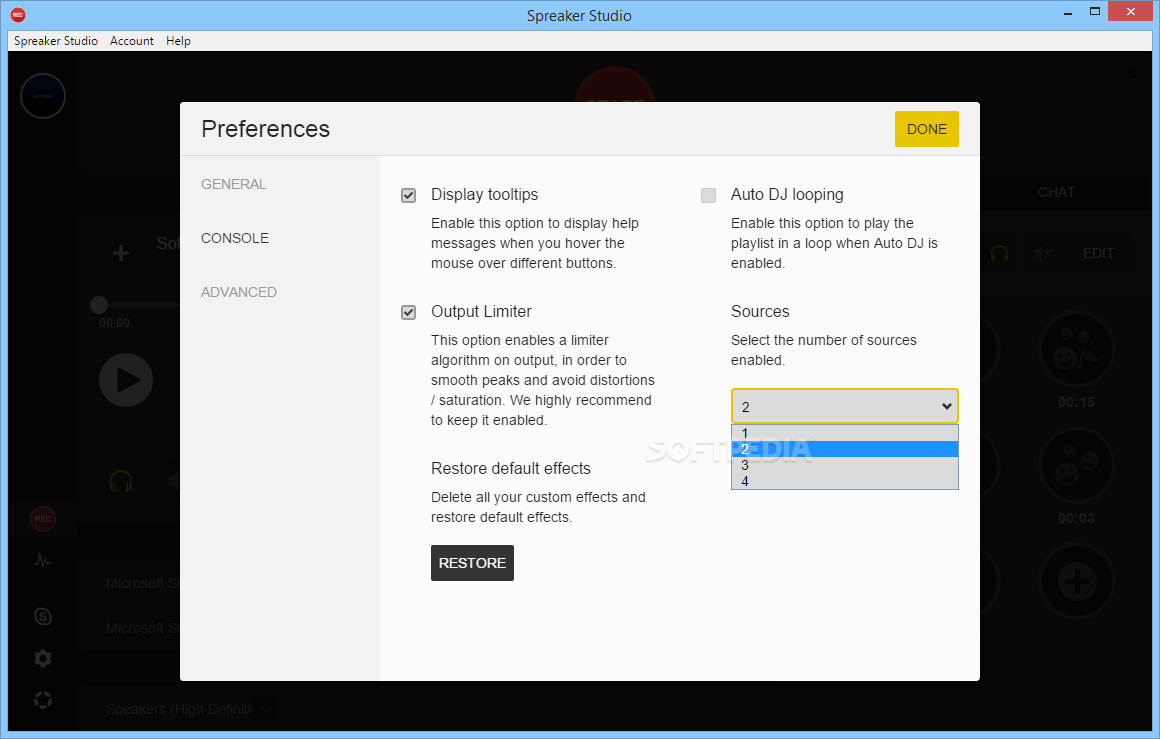Add a new sound effect slot

click(x=1076, y=582)
